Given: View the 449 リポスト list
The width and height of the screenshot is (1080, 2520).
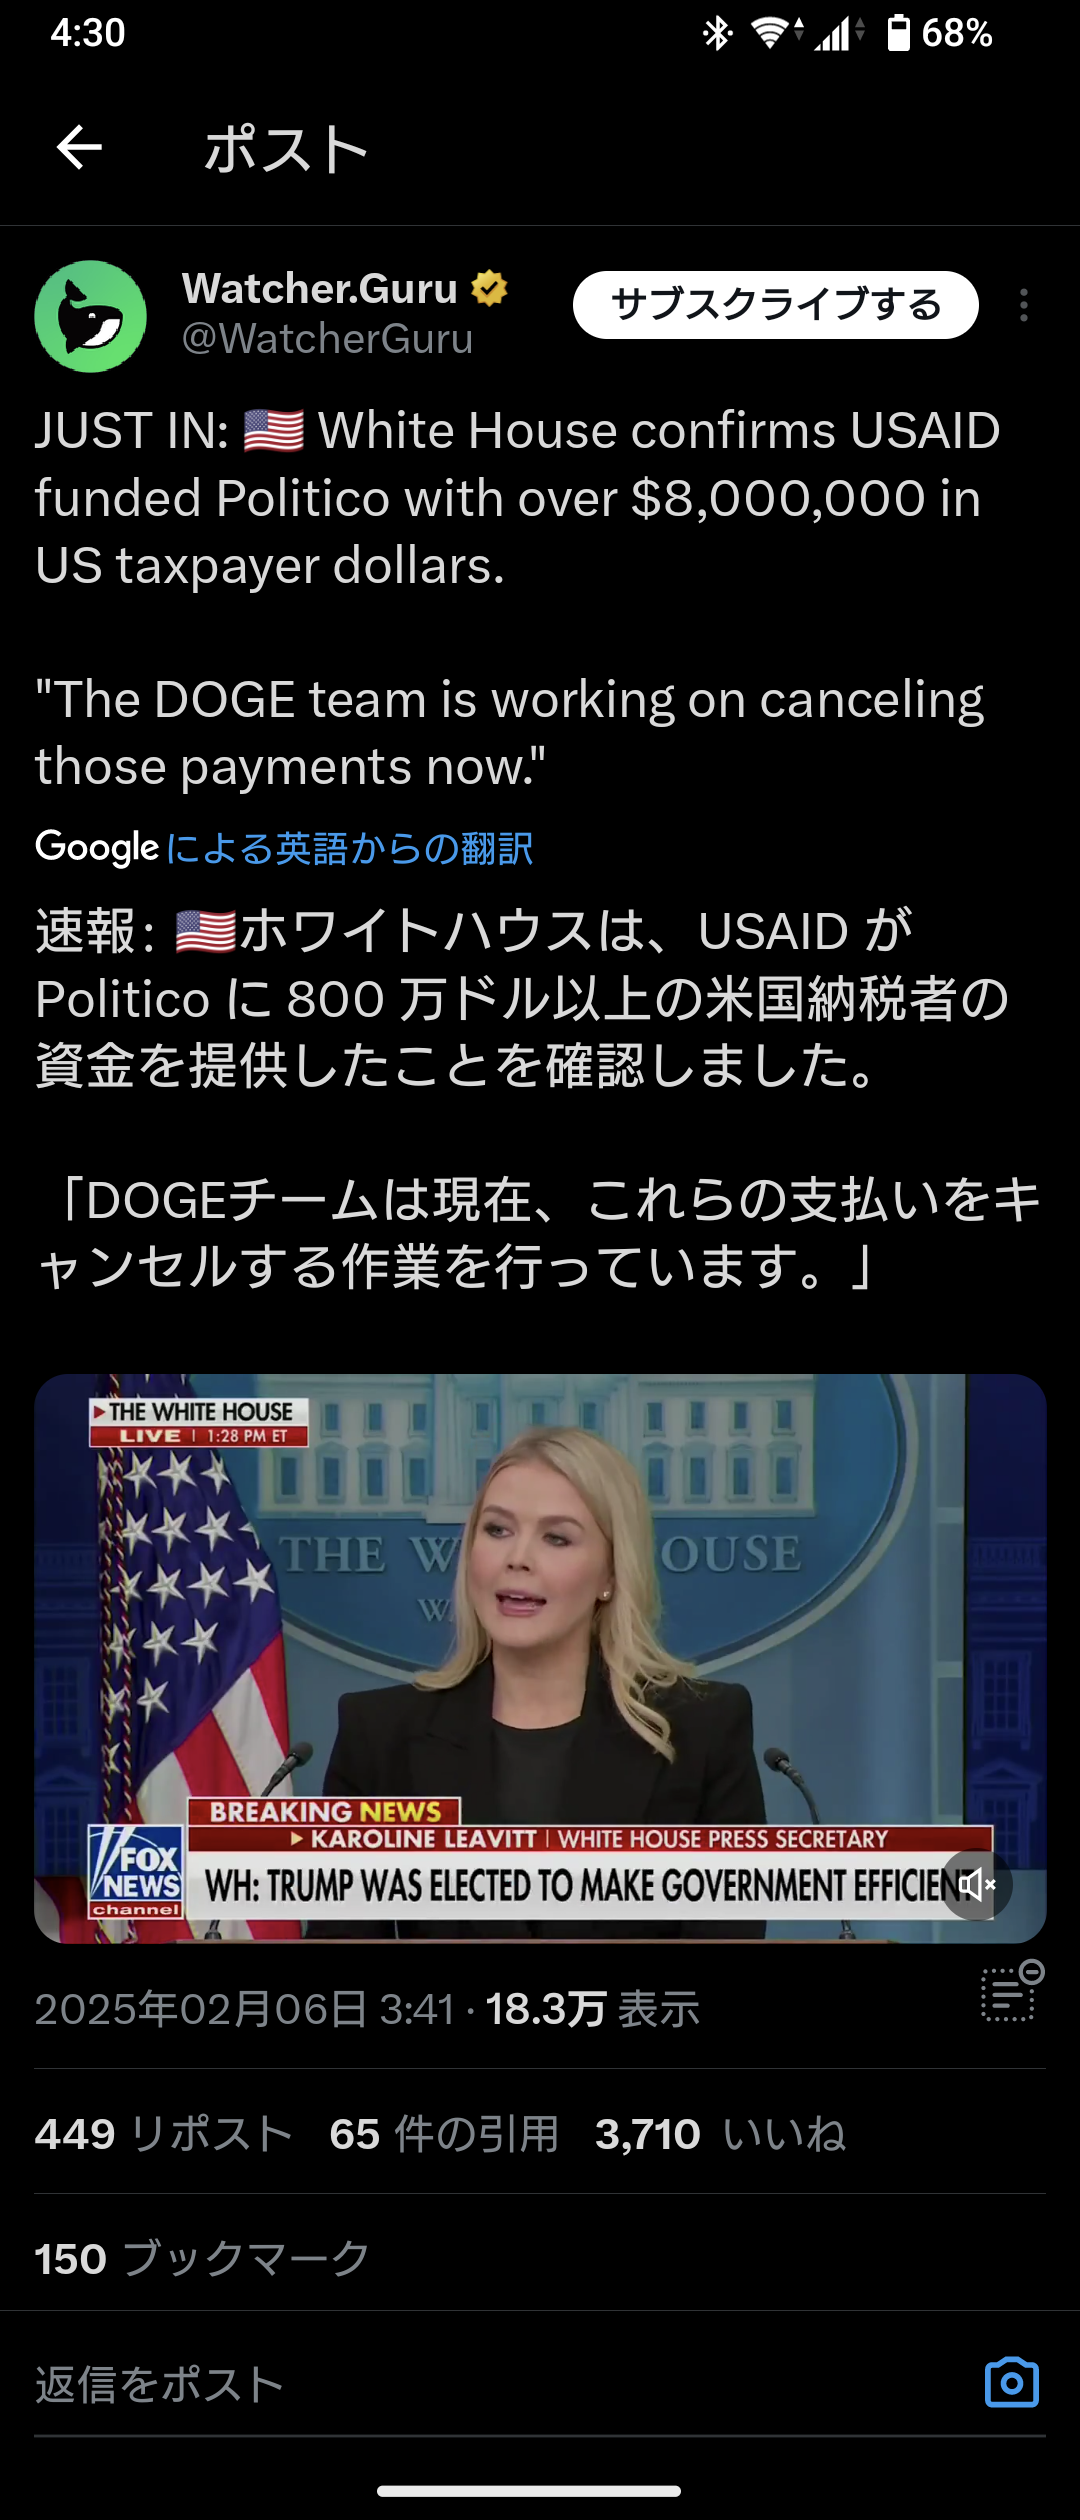Looking at the screenshot, I should [x=164, y=2134].
